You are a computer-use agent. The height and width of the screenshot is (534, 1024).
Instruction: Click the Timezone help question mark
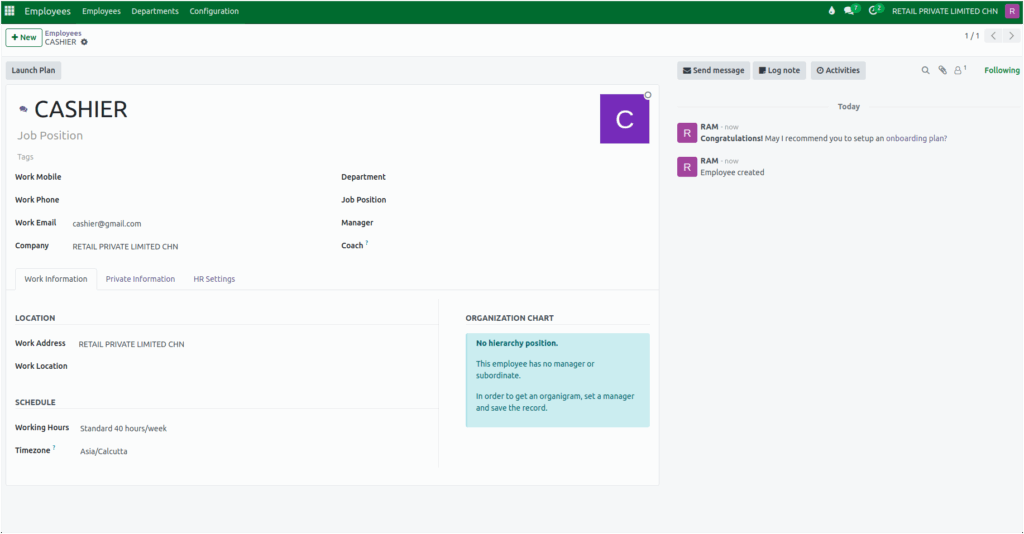click(54, 448)
